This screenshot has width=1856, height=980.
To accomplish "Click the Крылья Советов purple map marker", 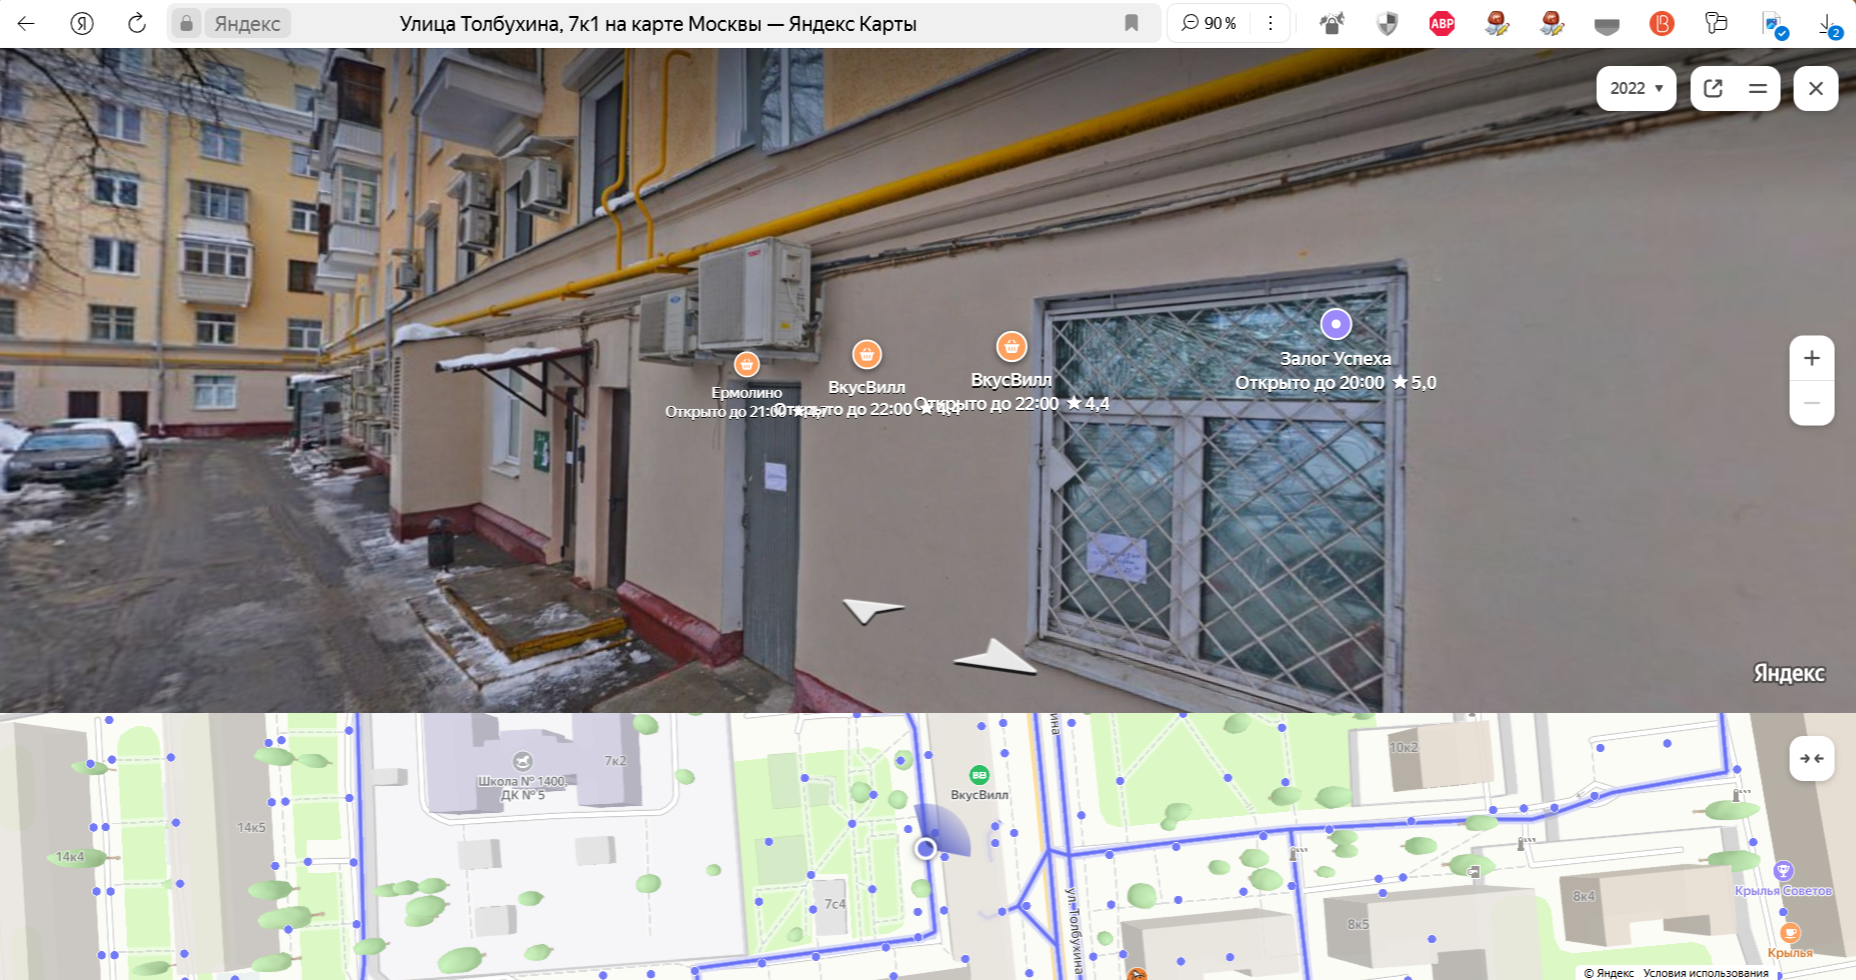I will click(x=1783, y=870).
